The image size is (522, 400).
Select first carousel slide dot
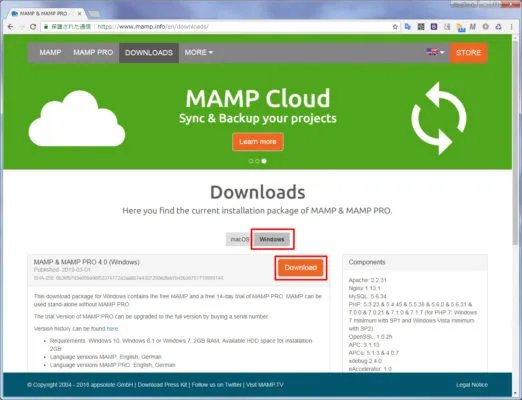(251, 161)
